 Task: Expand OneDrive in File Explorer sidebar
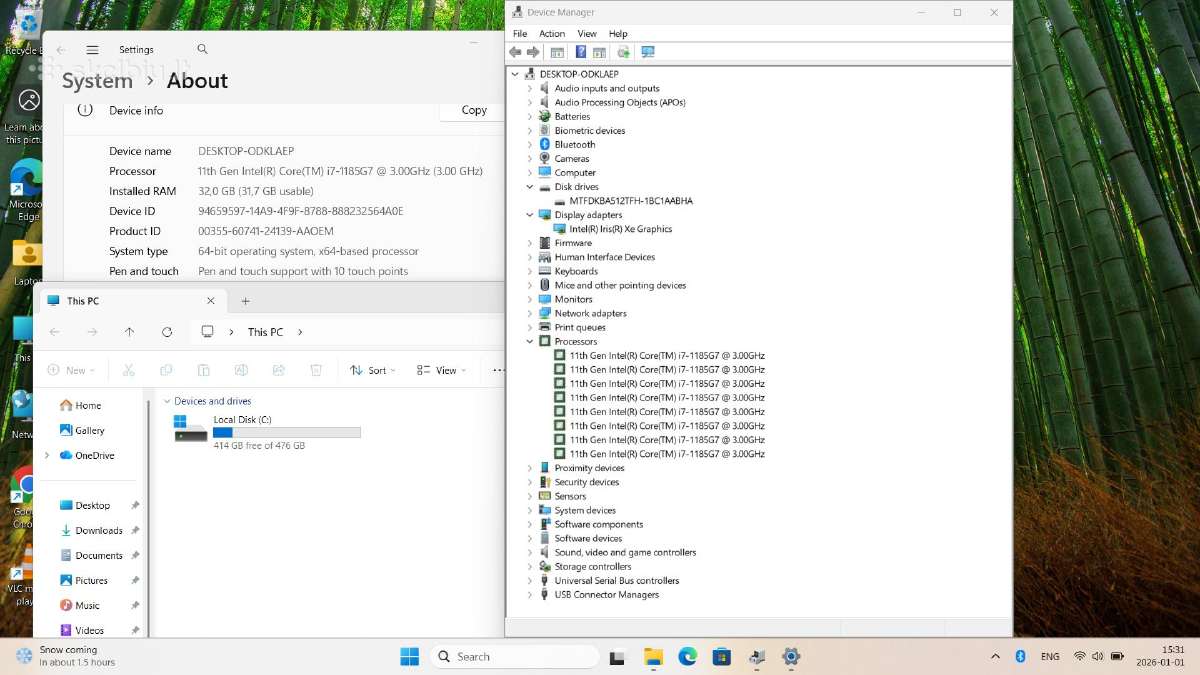coord(46,455)
